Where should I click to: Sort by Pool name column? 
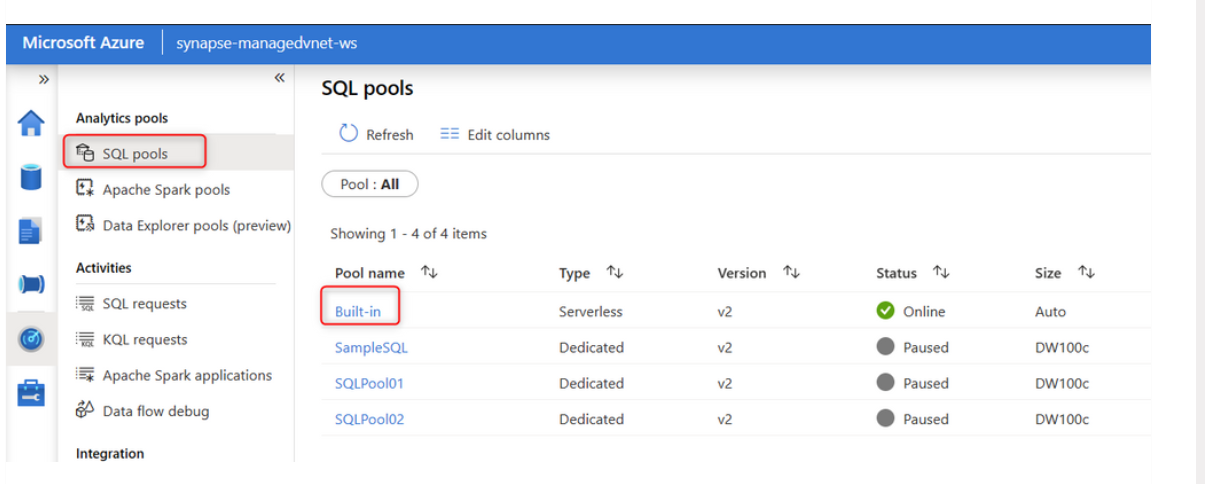pyautogui.click(x=387, y=273)
